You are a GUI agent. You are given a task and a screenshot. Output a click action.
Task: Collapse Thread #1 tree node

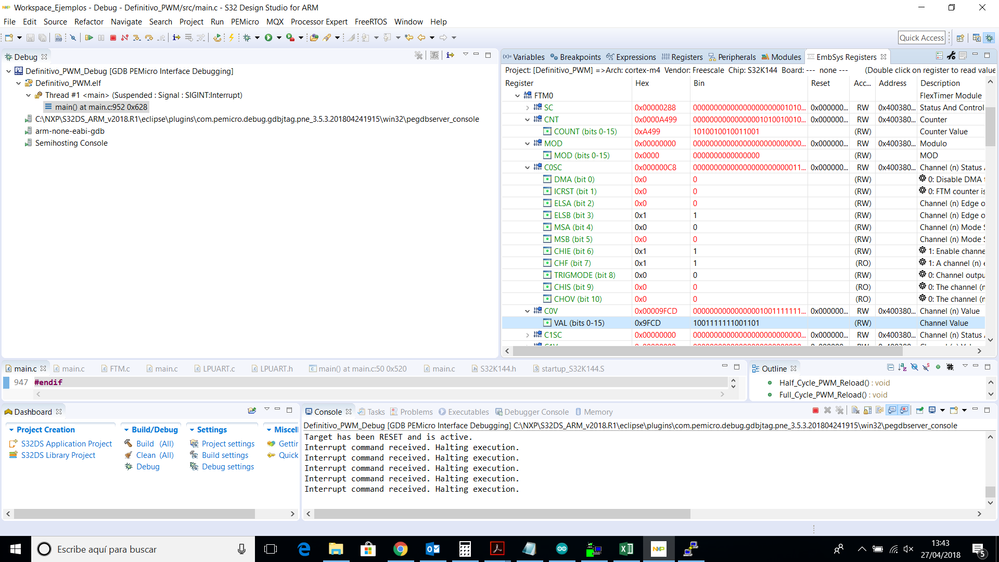(29, 96)
